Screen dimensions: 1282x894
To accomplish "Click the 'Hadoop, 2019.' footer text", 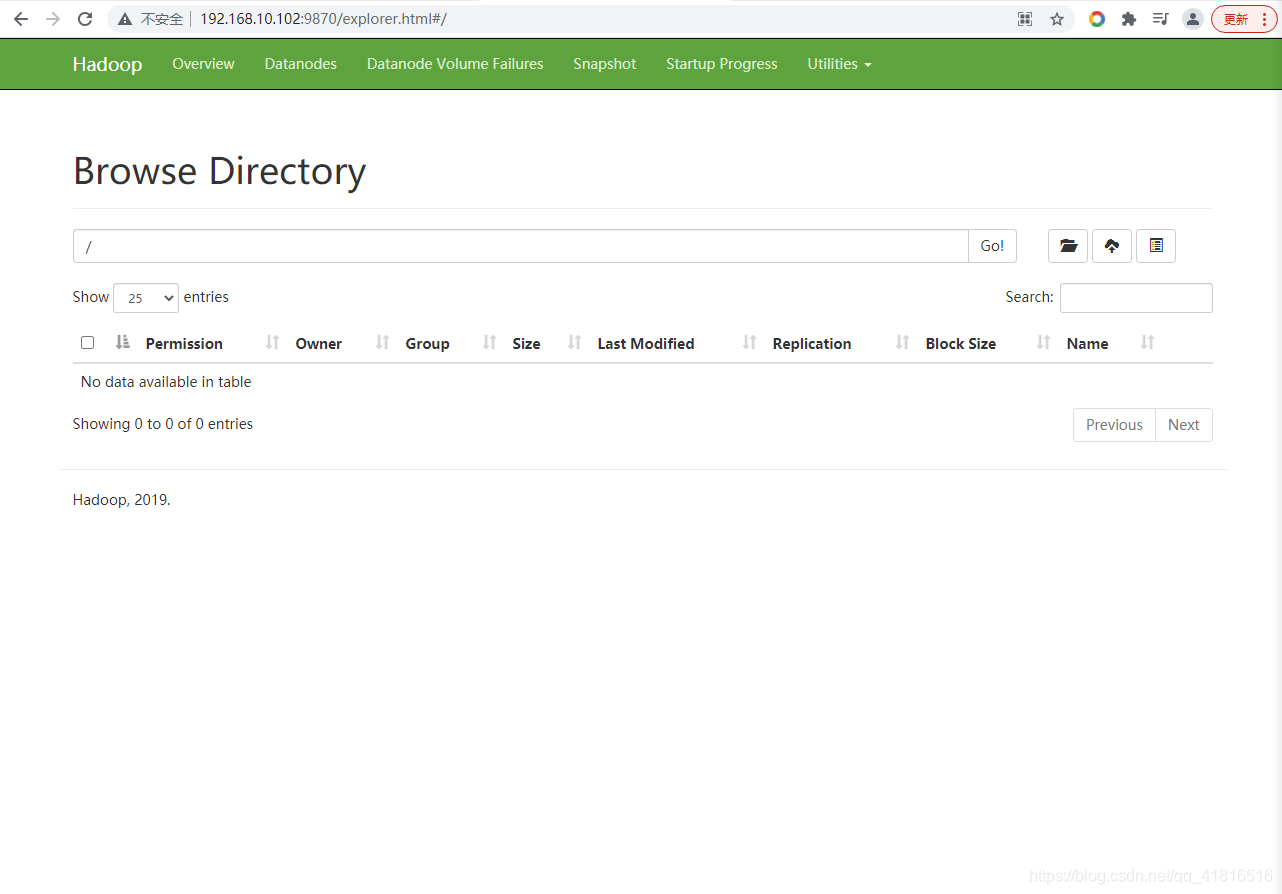I will [122, 500].
